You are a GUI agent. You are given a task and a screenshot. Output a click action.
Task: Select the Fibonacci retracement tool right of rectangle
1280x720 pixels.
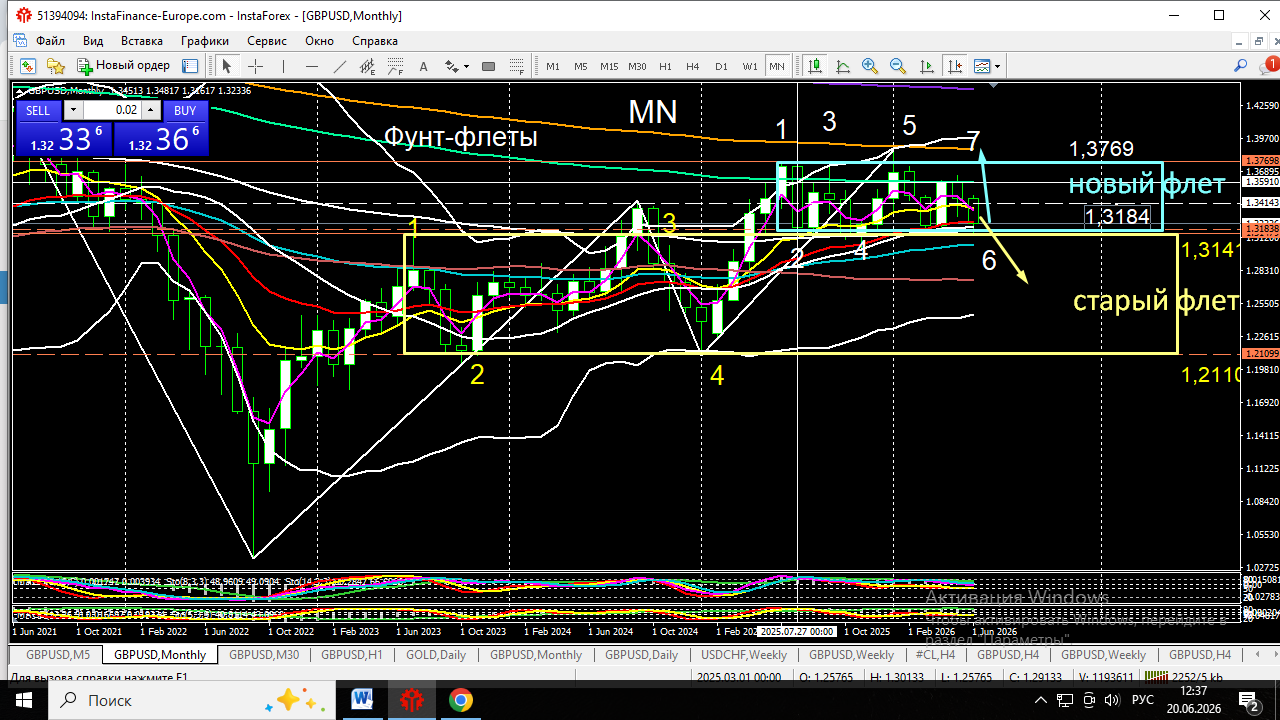517,66
